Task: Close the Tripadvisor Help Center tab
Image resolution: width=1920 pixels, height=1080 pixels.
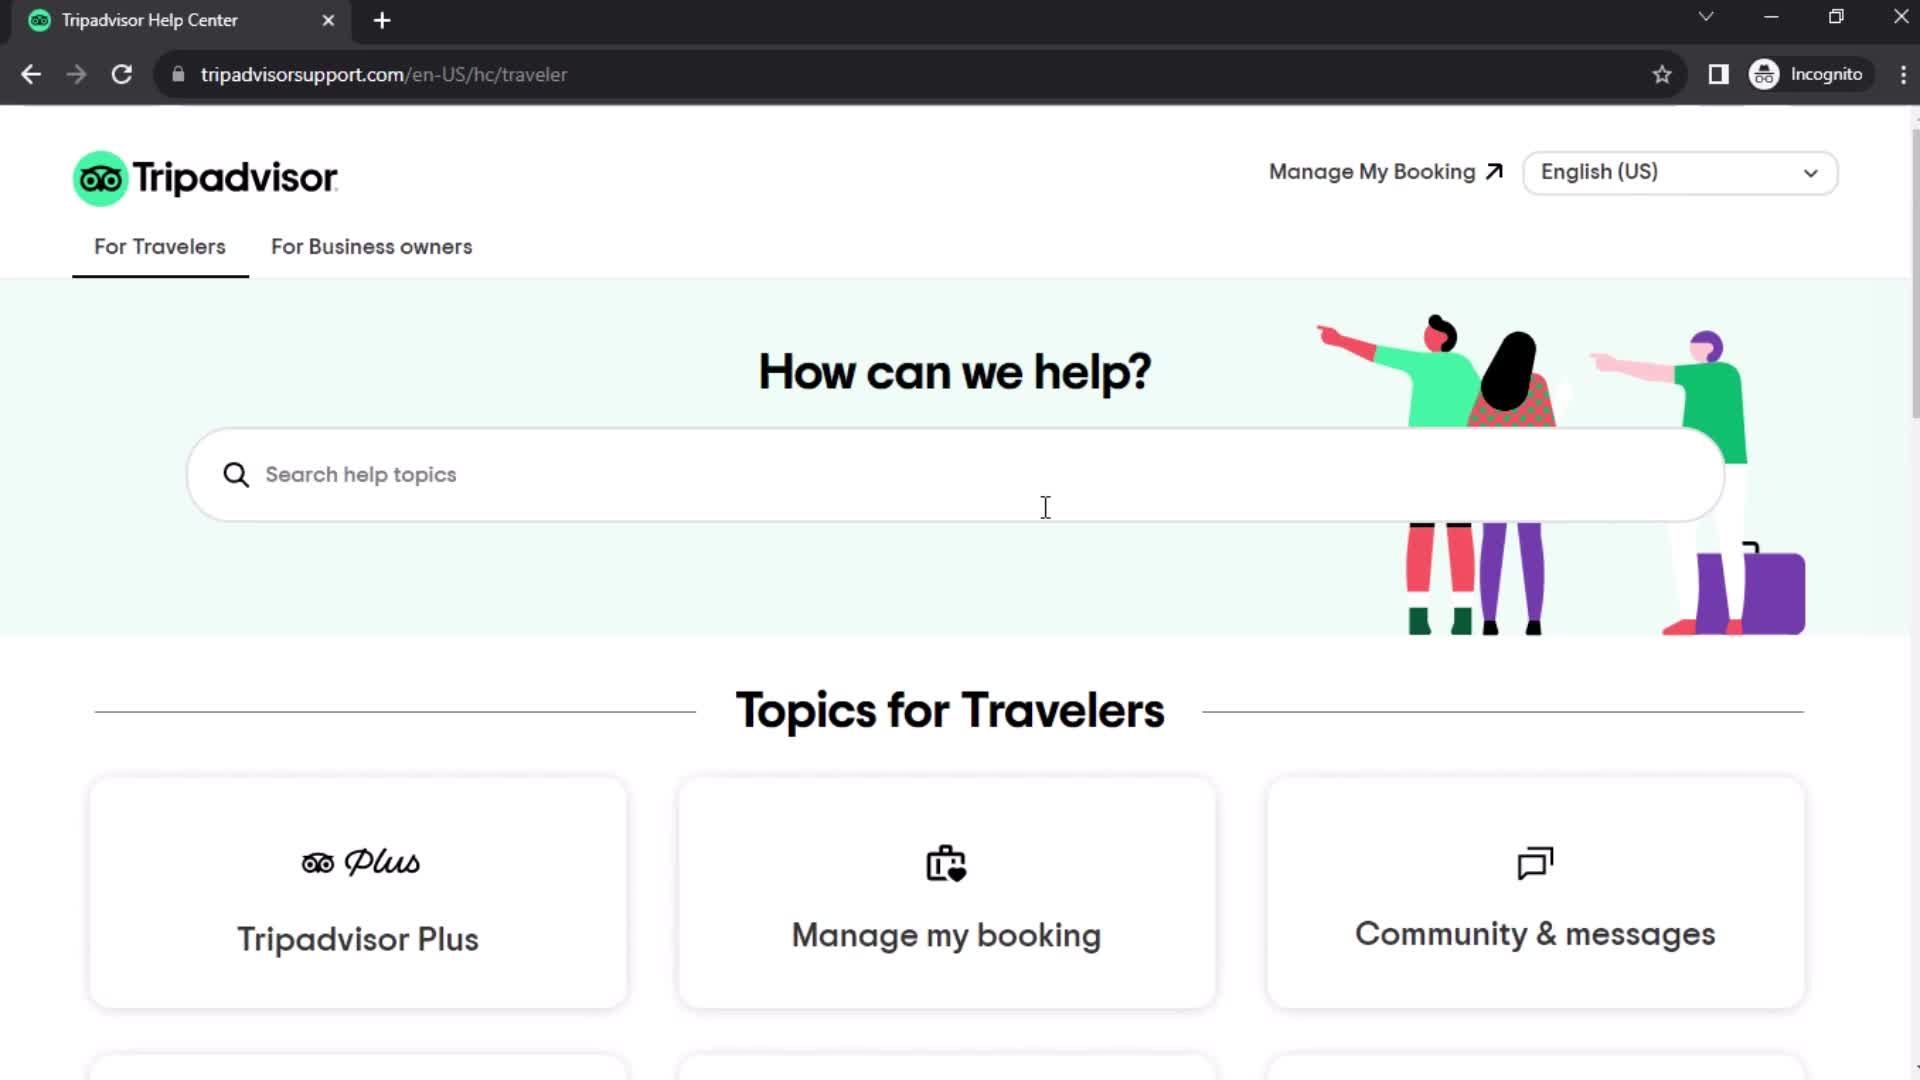Action: 328,20
